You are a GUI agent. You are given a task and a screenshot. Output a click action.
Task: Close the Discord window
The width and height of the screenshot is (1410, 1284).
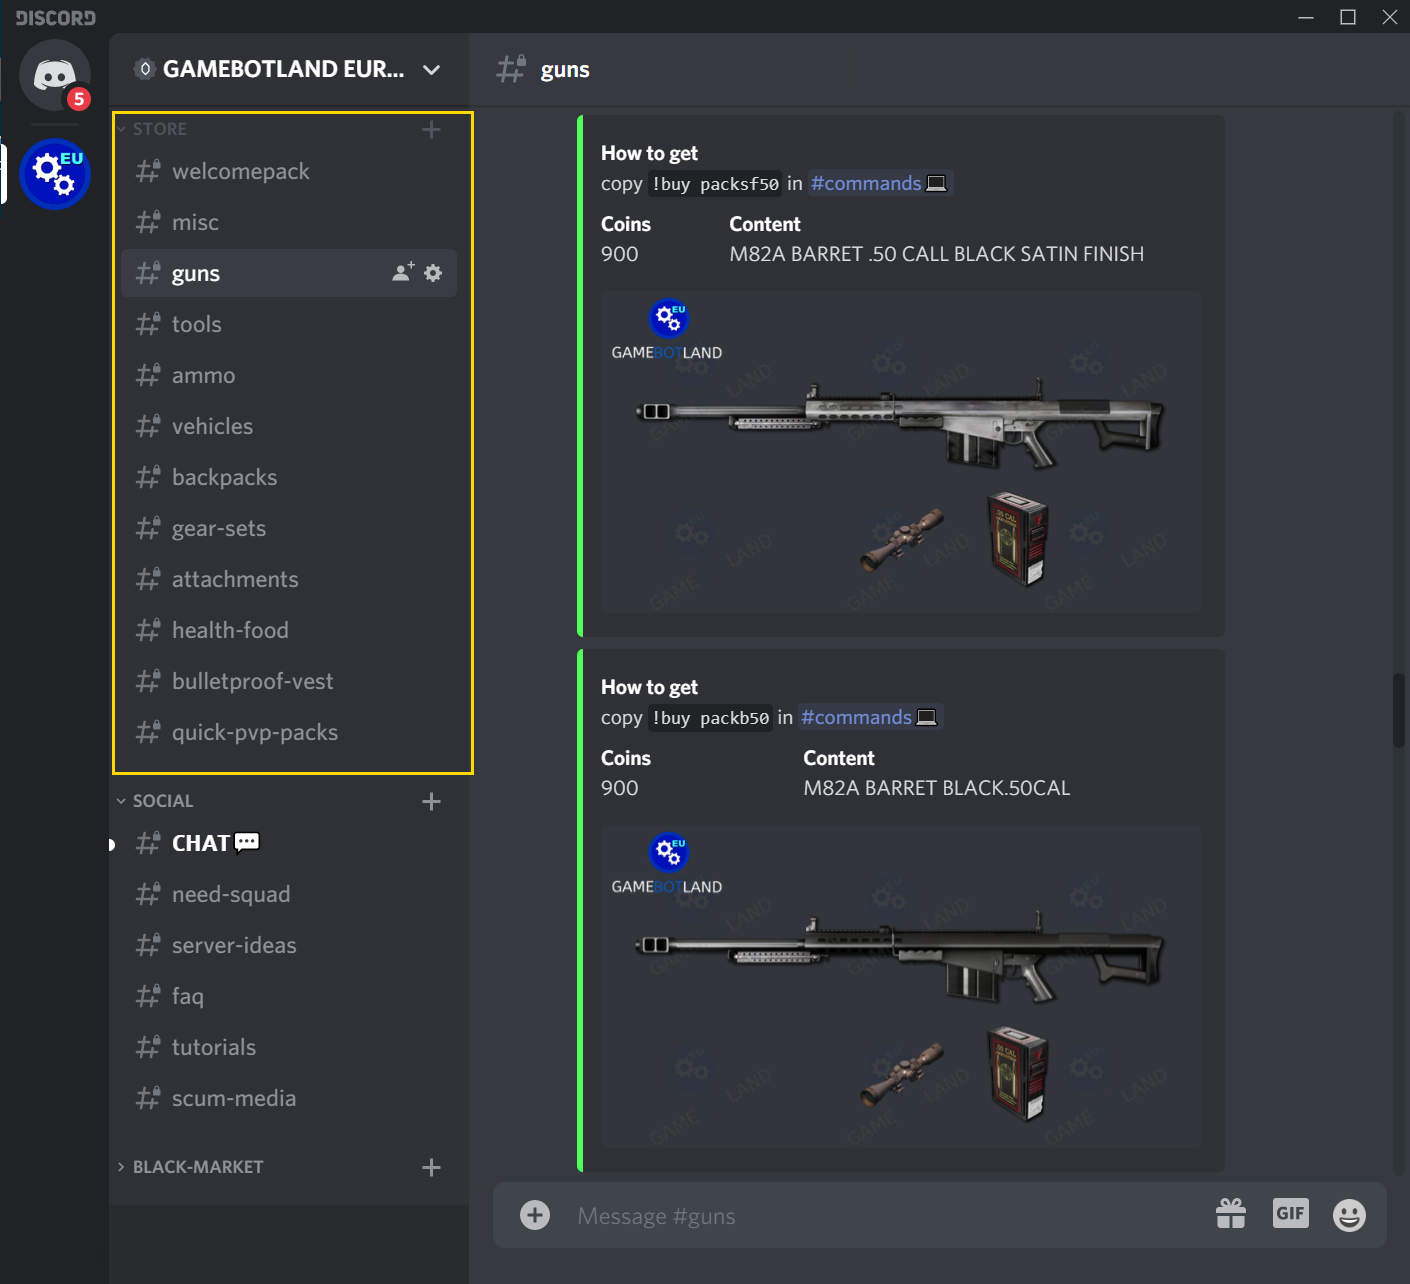point(1390,17)
